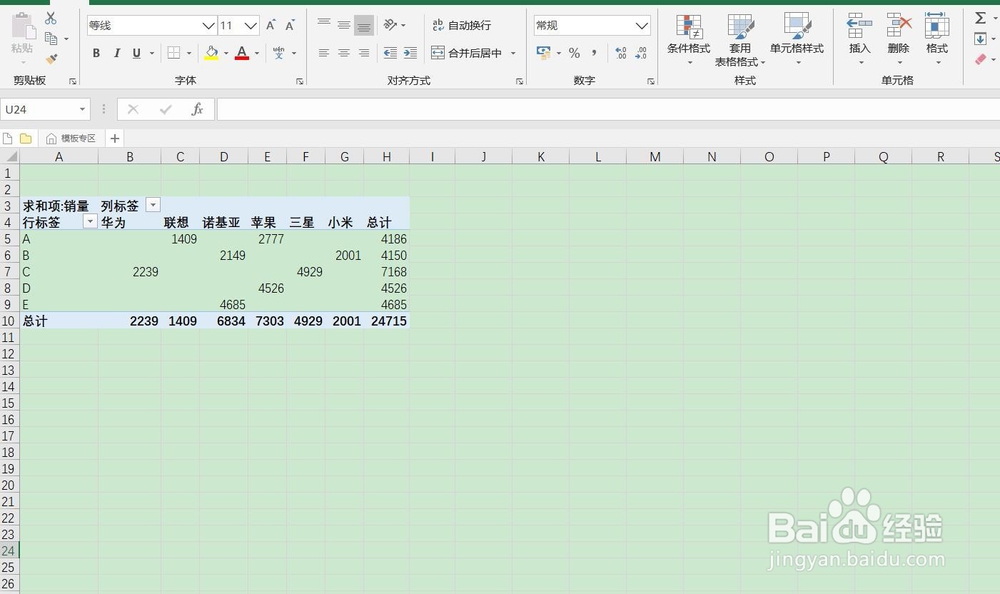The image size is (1000, 594).
Task: Decrease decimal places
Action: (640, 53)
